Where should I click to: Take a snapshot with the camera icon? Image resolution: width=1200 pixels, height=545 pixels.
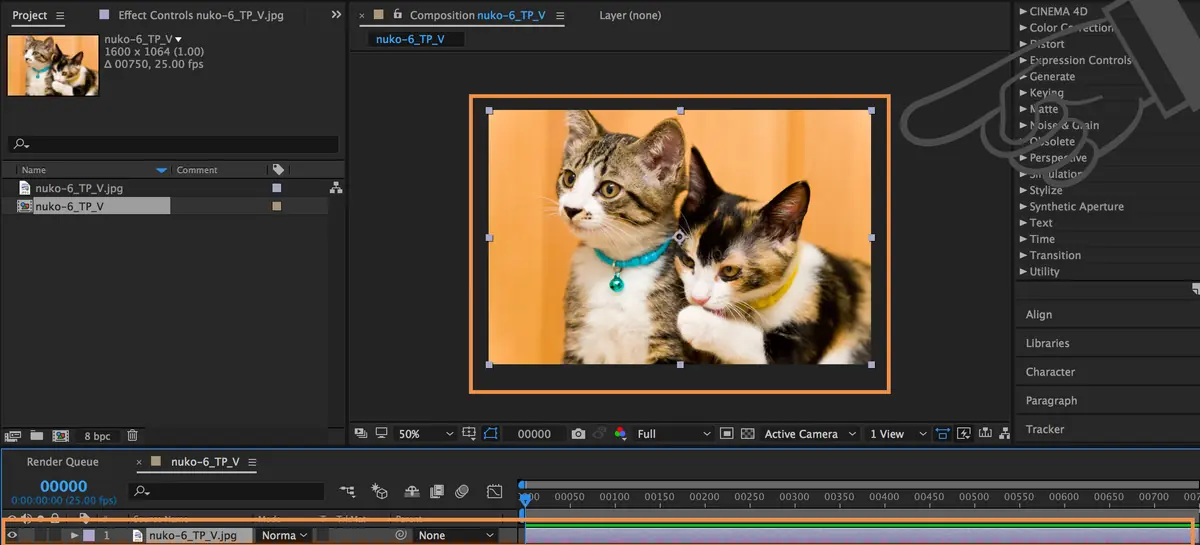pyautogui.click(x=578, y=434)
